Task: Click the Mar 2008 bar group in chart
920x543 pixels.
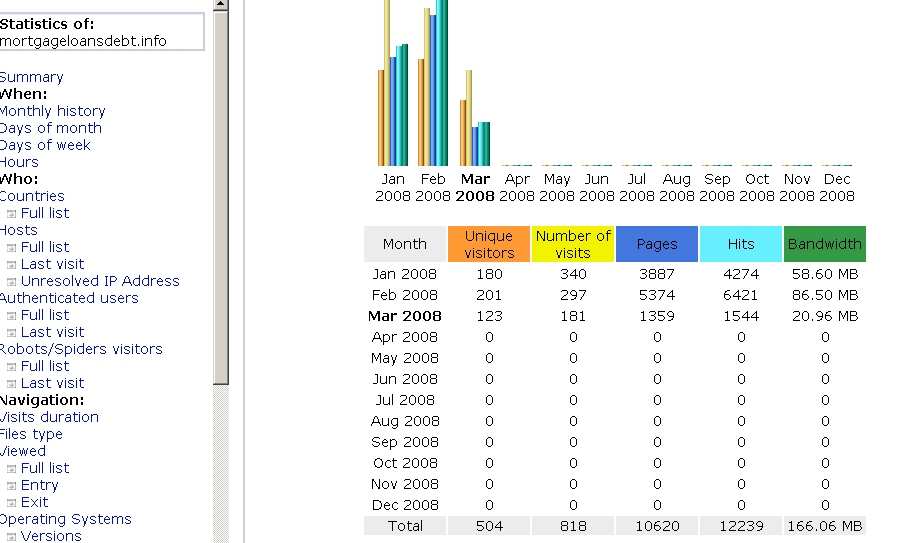Action: tap(475, 118)
